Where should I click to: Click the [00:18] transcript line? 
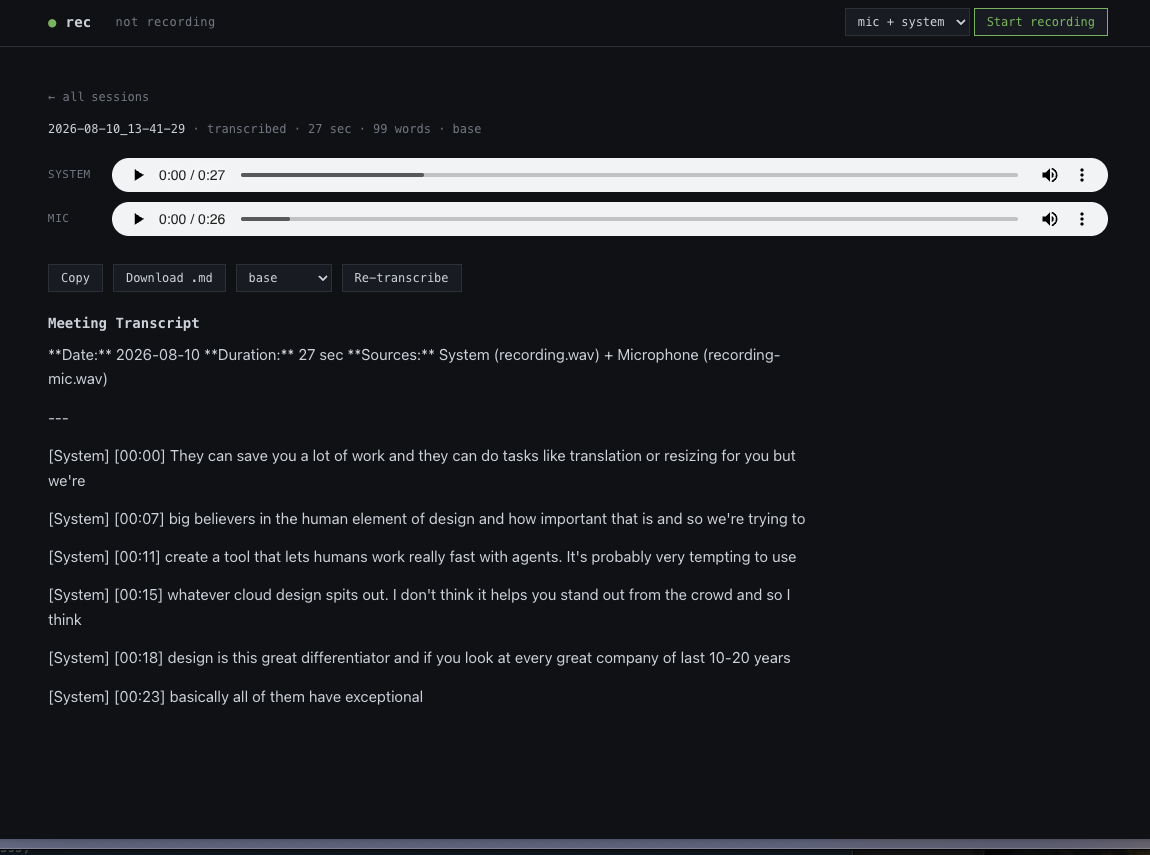pos(419,658)
